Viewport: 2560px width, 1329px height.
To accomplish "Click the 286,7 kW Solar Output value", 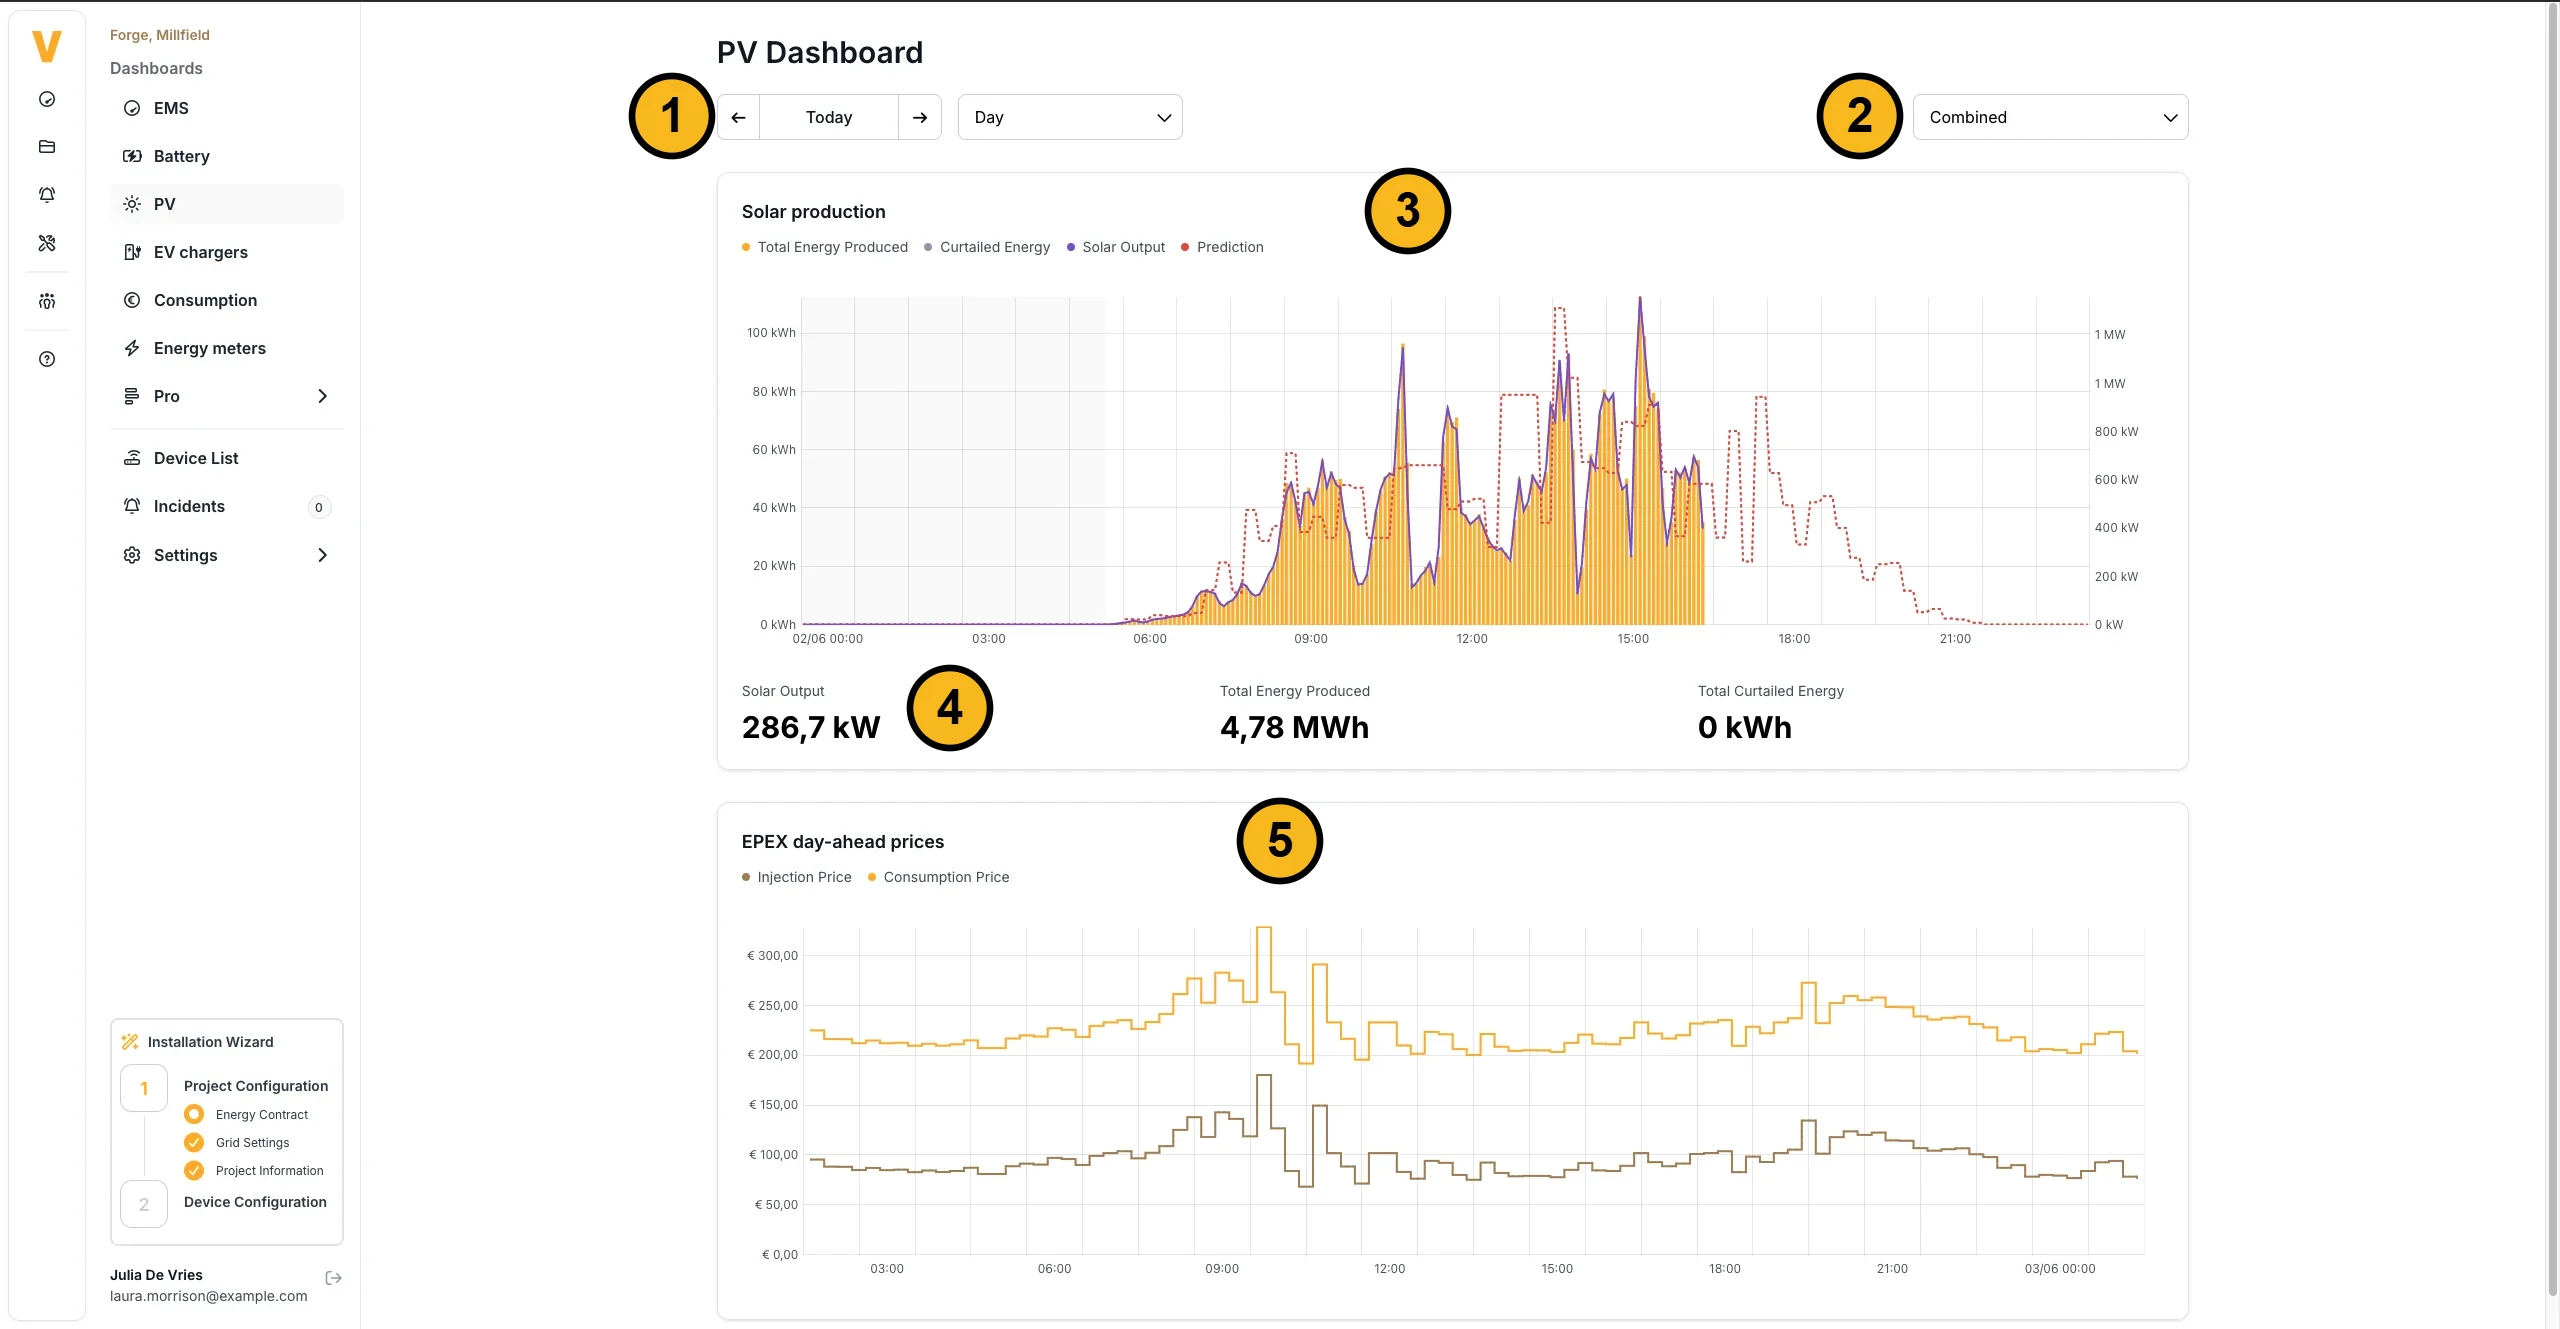I will [x=811, y=727].
